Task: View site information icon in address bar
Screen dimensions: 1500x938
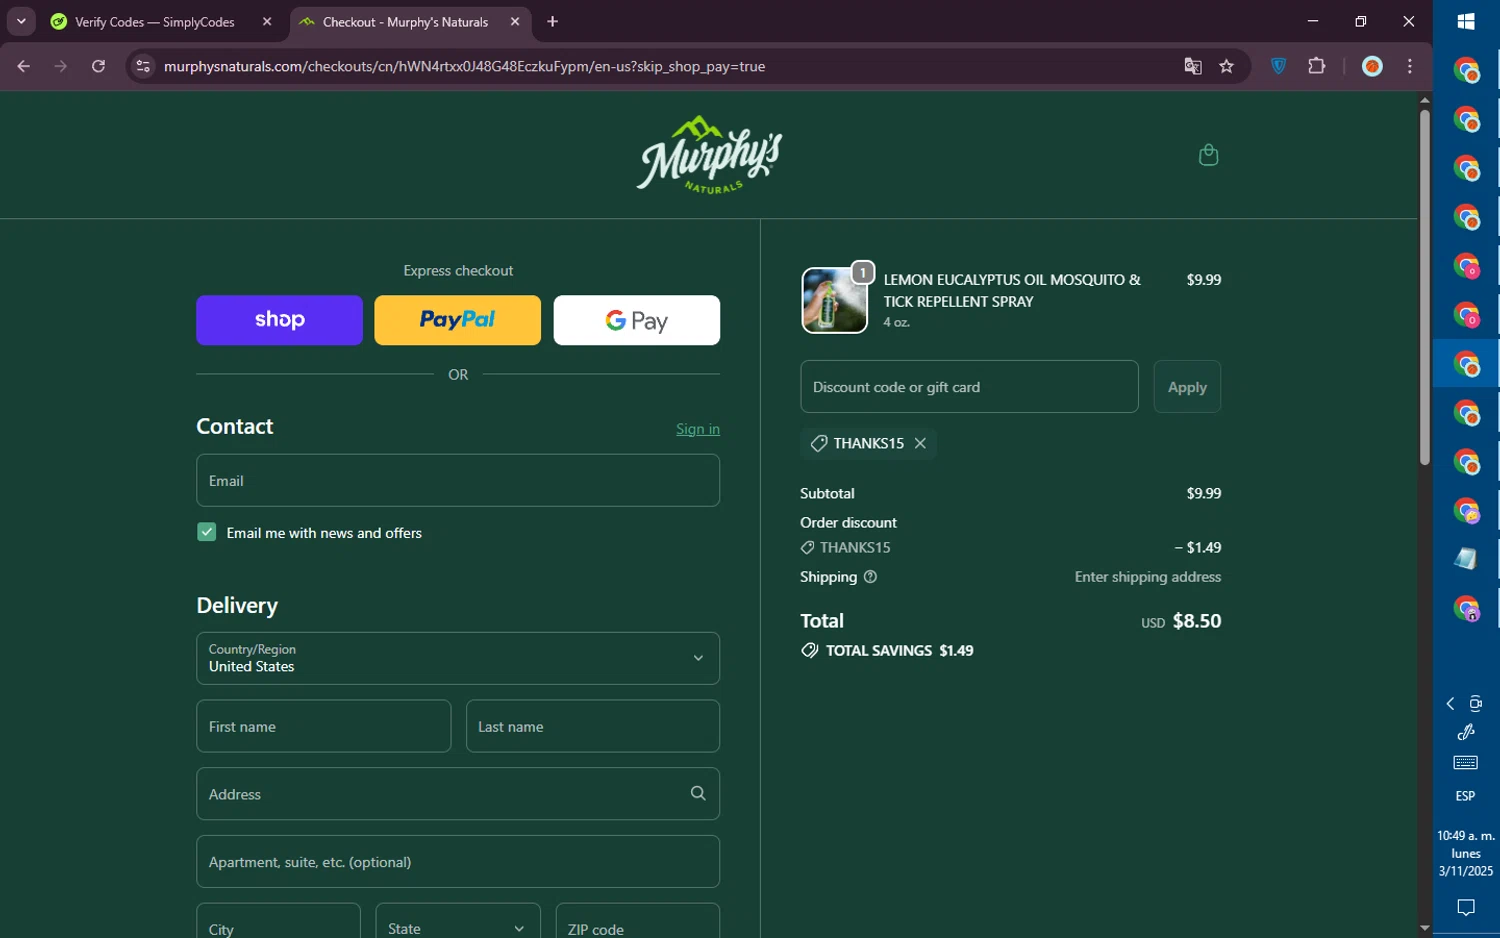Action: [x=143, y=66]
